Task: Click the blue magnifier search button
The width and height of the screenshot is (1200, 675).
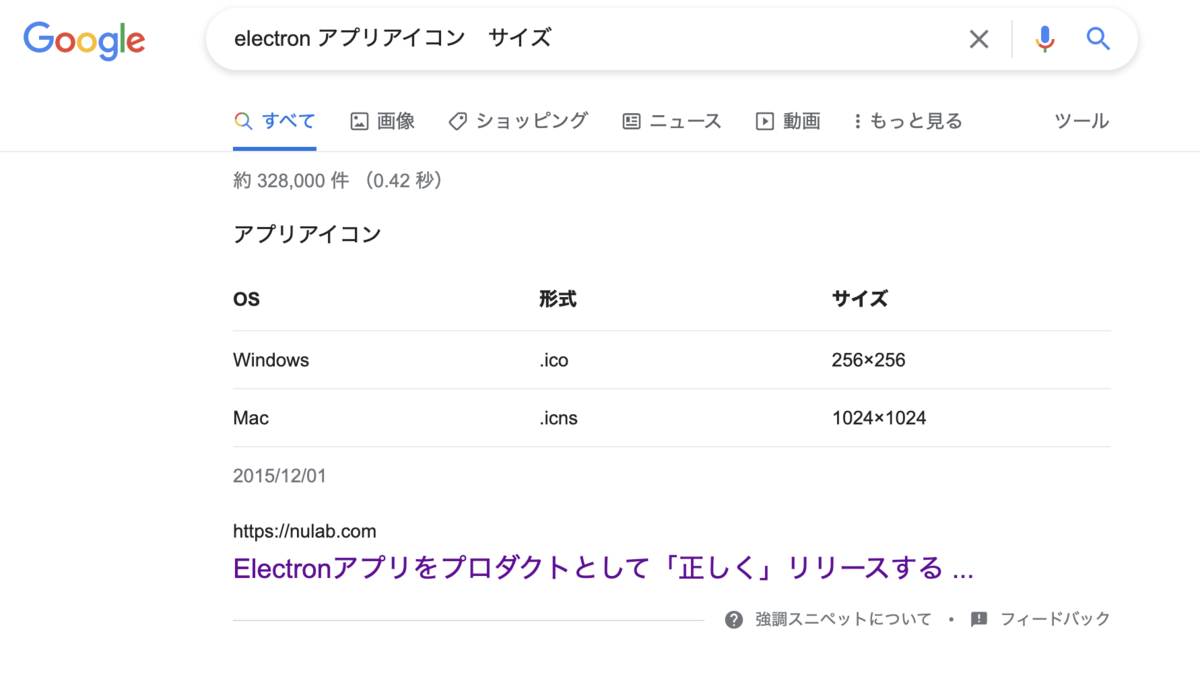Action: 1098,39
